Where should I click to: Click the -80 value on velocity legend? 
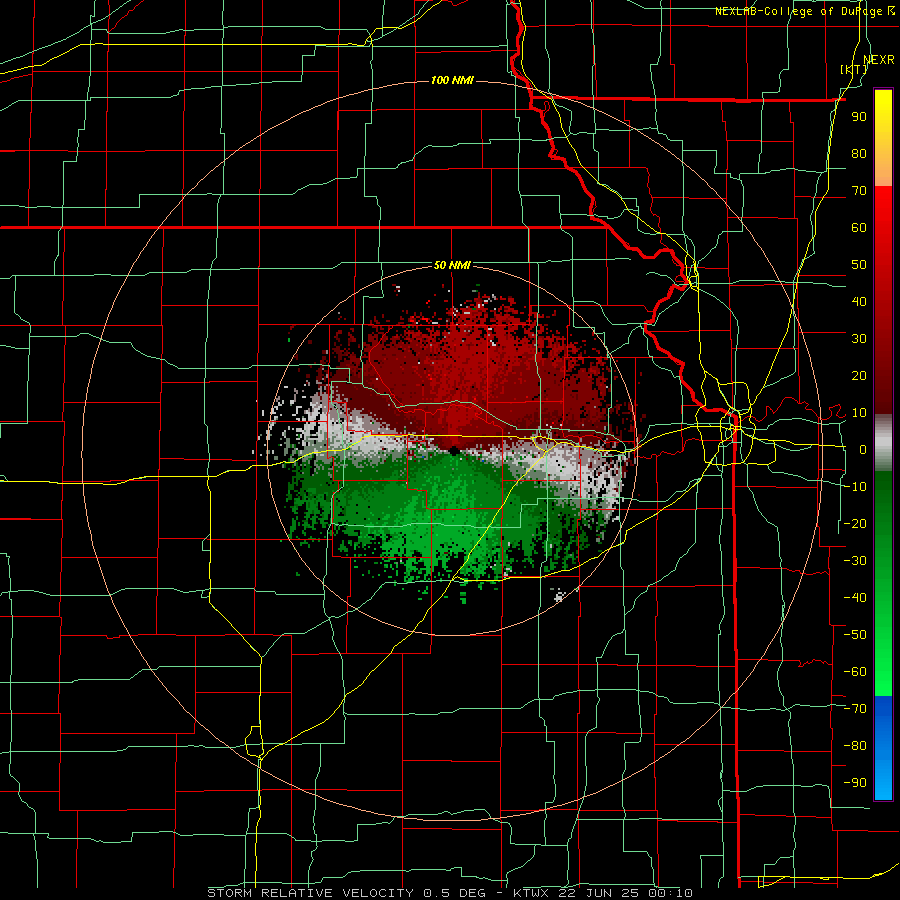[855, 746]
